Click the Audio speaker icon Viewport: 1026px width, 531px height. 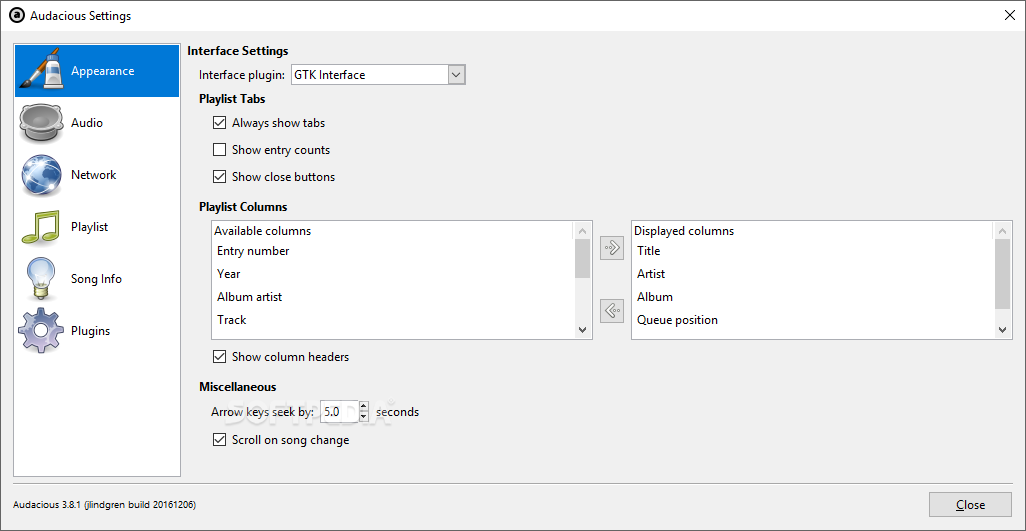coord(41,123)
